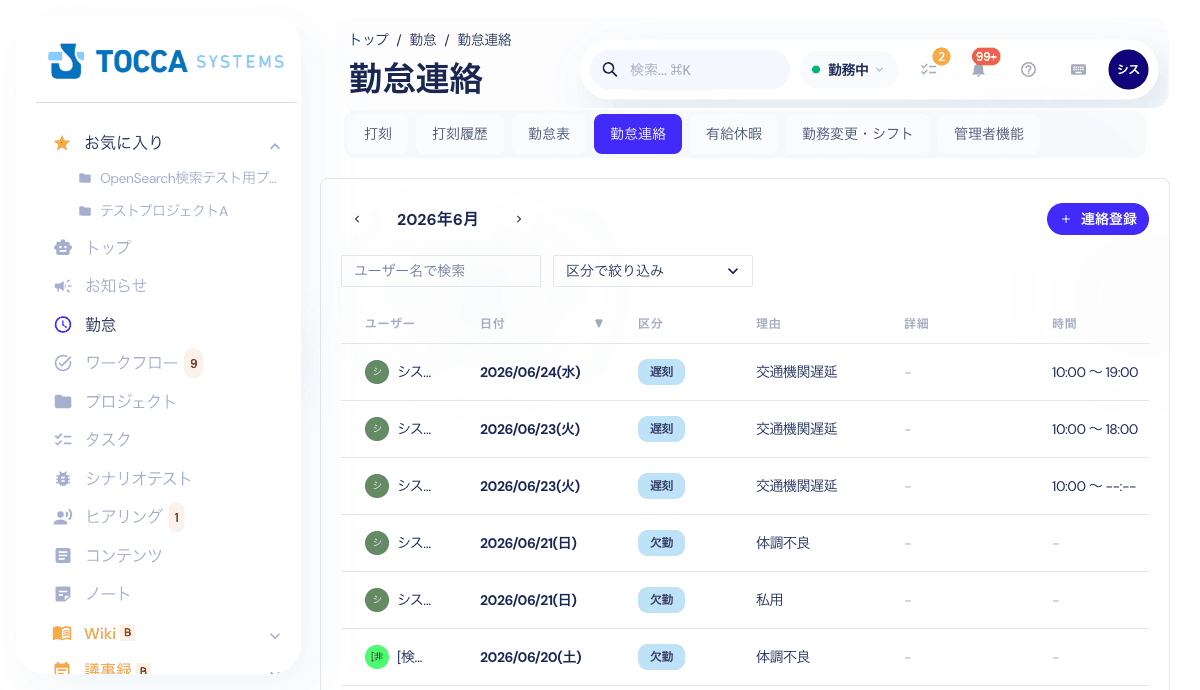Click the 連絡登録 button

[1098, 219]
